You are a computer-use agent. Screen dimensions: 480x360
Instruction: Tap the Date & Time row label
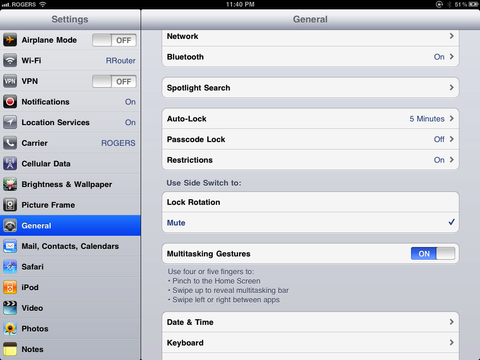tap(190, 322)
